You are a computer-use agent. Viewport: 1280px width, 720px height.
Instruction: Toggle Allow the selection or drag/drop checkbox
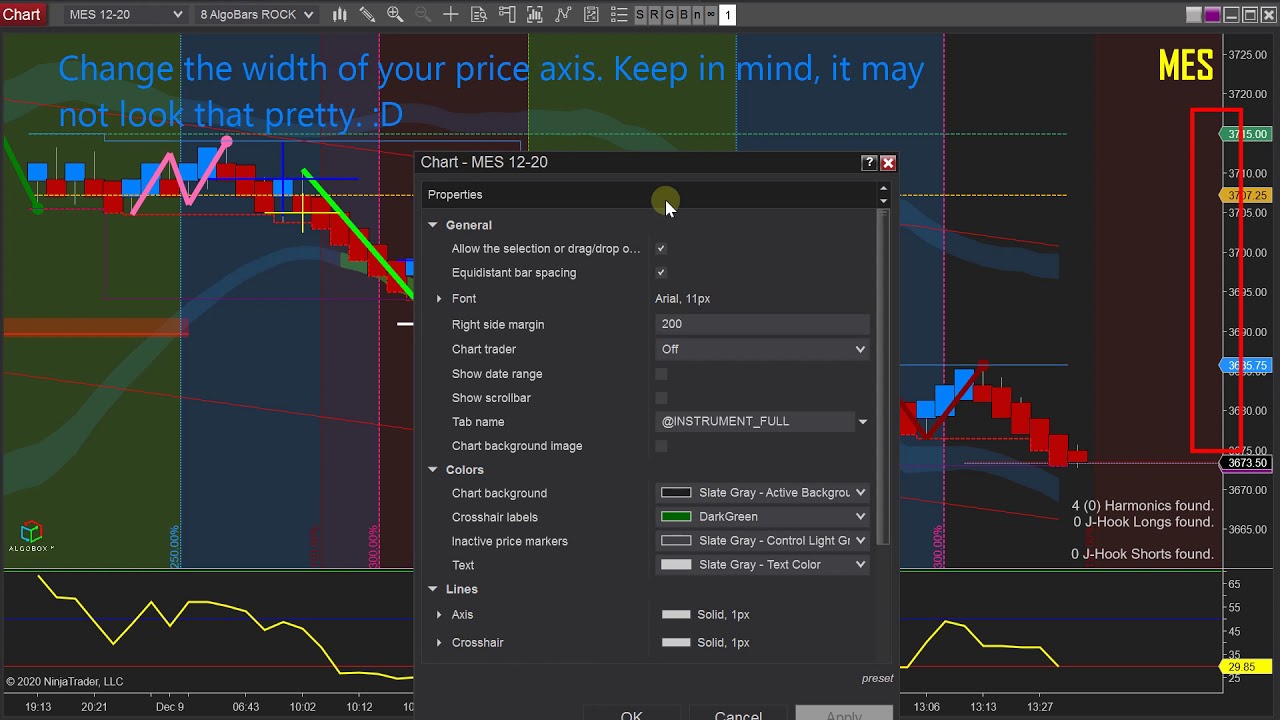coord(661,248)
